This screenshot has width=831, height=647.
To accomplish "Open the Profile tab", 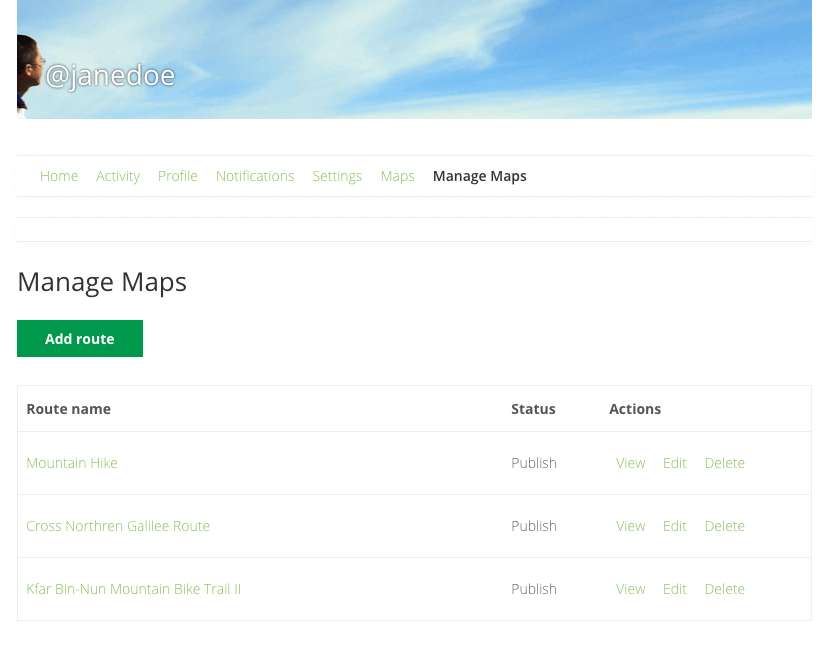I will [178, 176].
